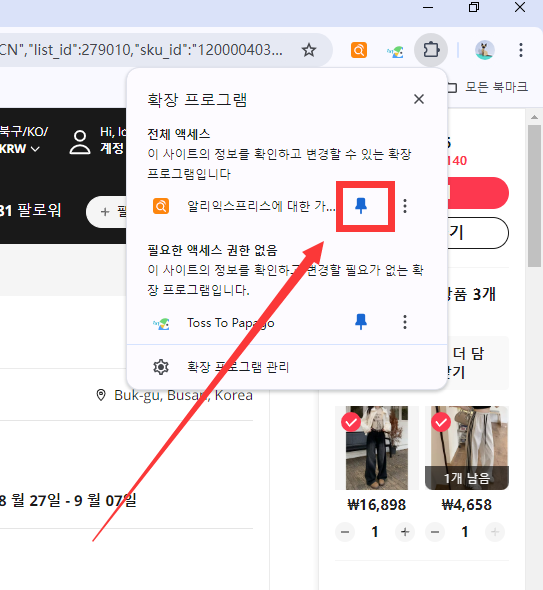Screen dimensions: 543x590
Task: Open more options for 알리익스프레스 extension
Action: point(405,206)
